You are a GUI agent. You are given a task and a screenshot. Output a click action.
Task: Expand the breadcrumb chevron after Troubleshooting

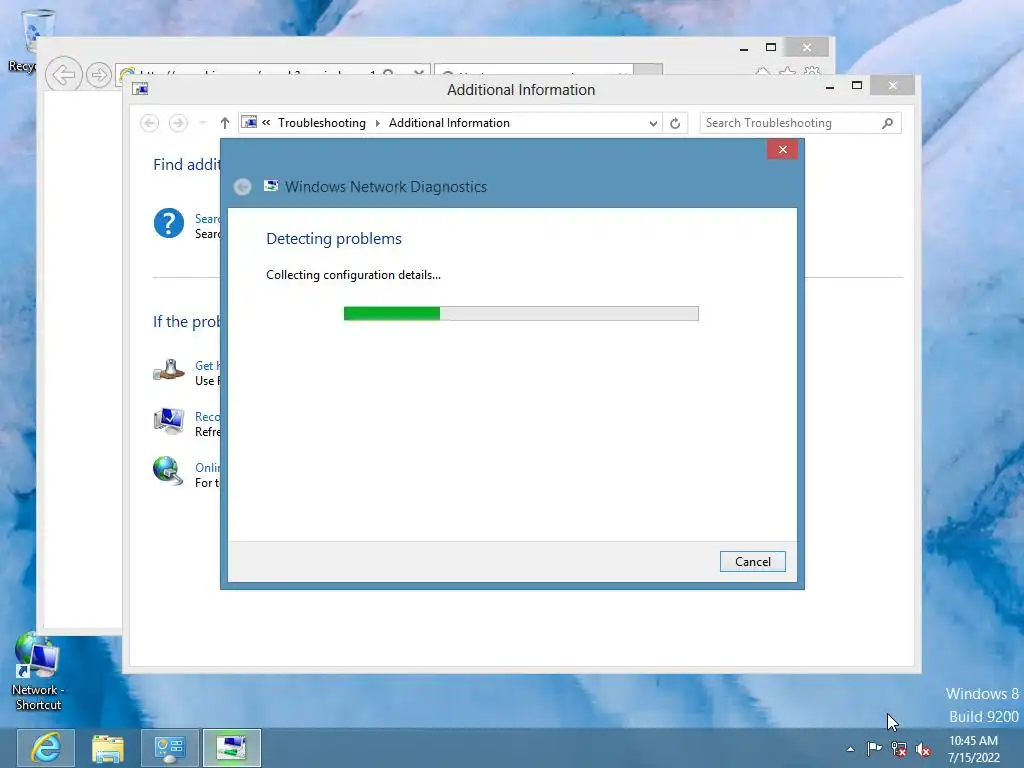coord(377,123)
